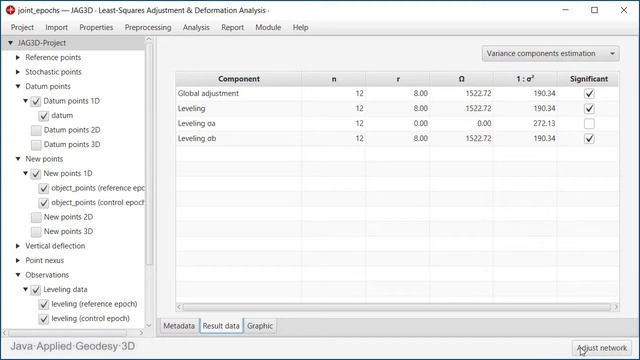Check the Datum points 3D checkbox
The image size is (640, 360).
36,145
